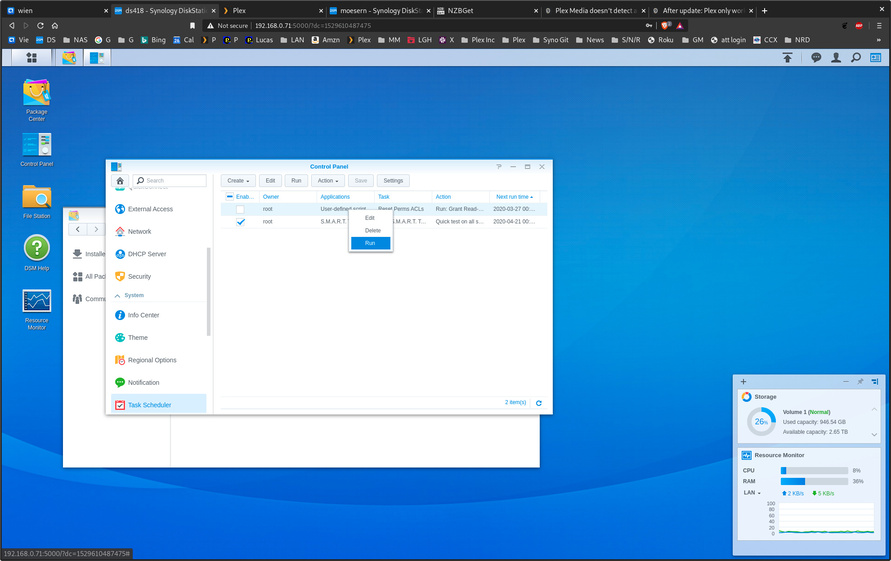This screenshot has height=561, width=891.
Task: Open the Action dropdown
Action: [328, 181]
